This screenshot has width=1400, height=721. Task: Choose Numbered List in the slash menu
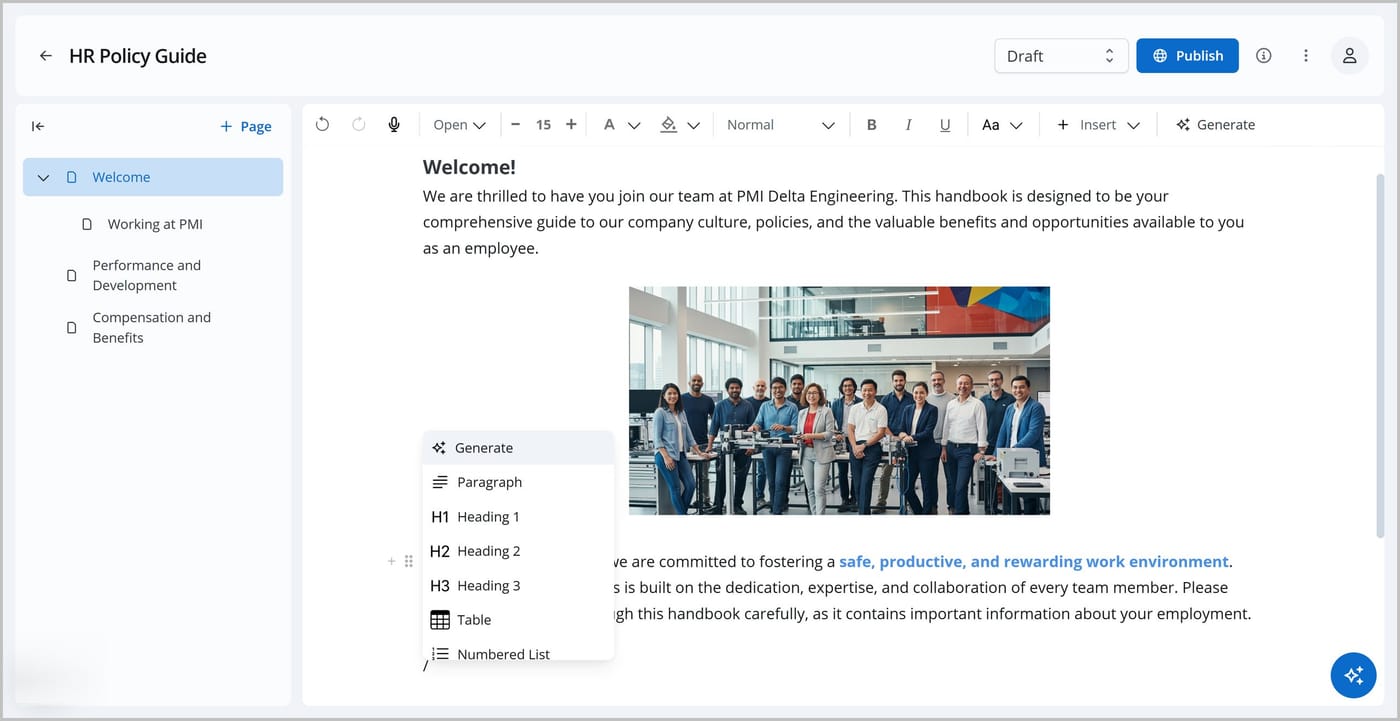[518, 652]
